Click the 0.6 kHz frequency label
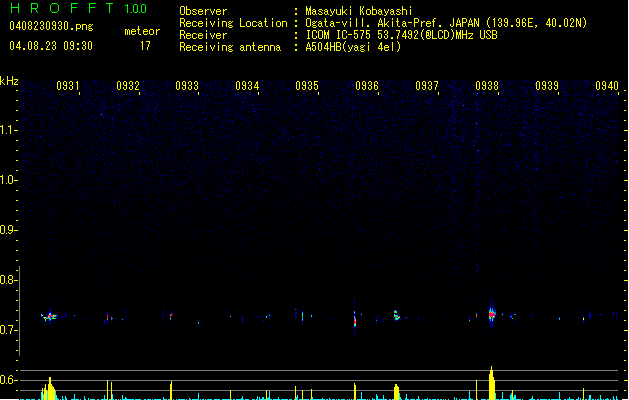Screen dimensions: 629x400 point(8,380)
